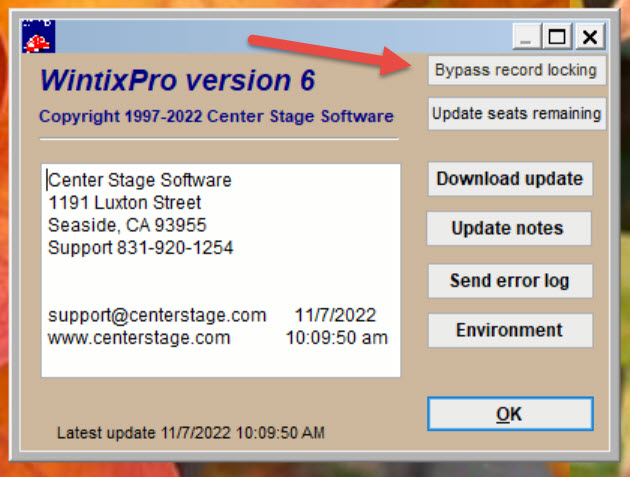Click the Copyright 1997-2022 Center Stage text
This screenshot has width=630, height=477.
pyautogui.click(x=216, y=117)
